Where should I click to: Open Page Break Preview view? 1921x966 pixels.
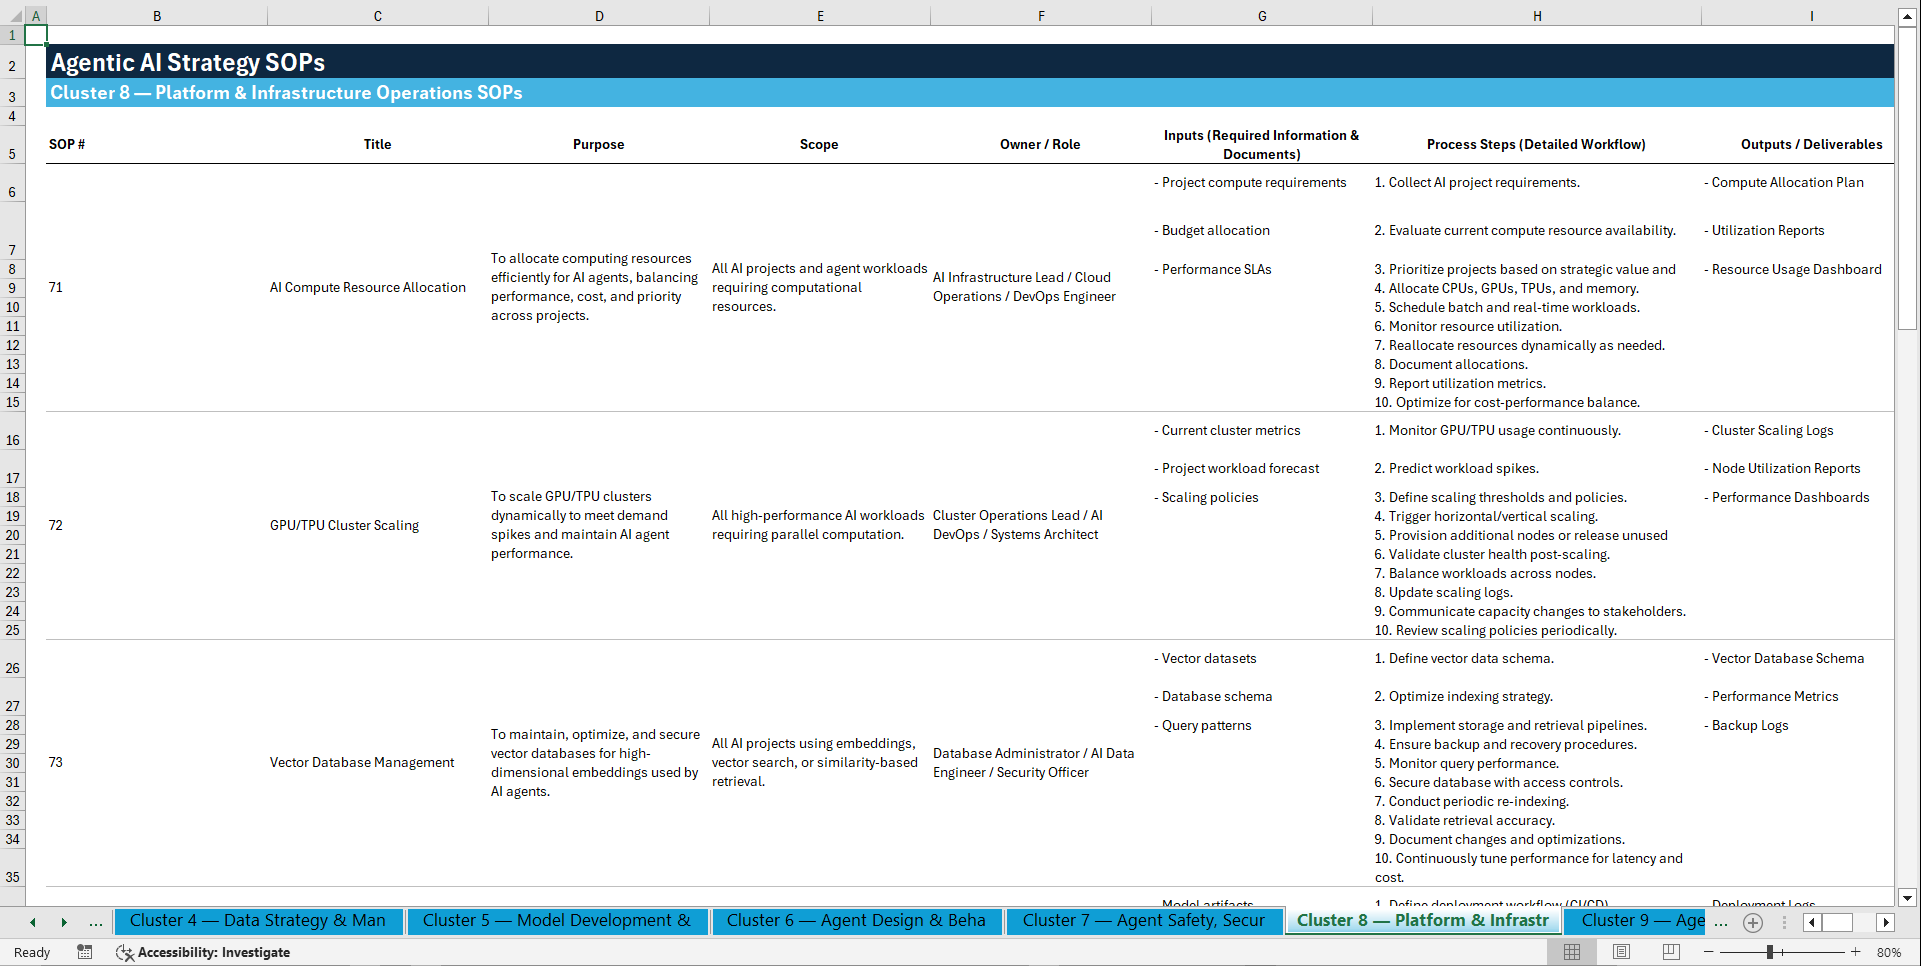1670,952
